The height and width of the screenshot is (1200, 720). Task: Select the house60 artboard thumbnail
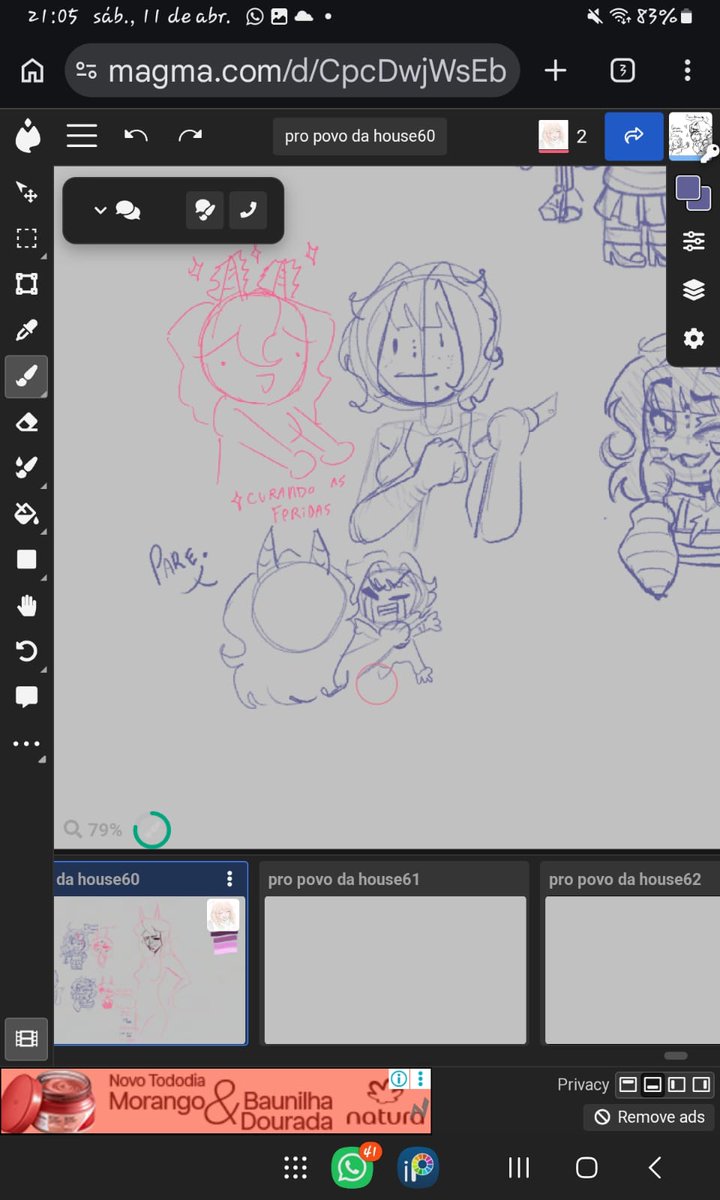click(x=150, y=969)
